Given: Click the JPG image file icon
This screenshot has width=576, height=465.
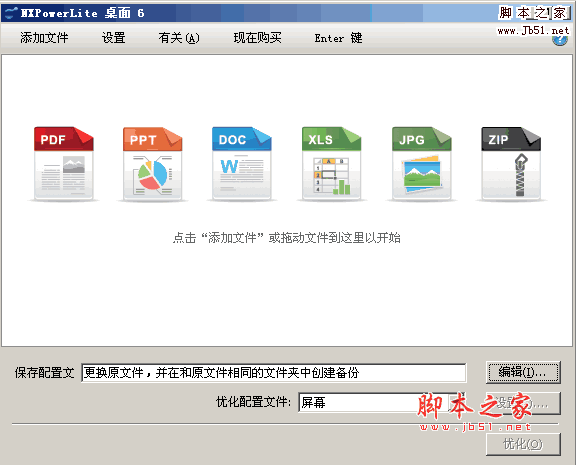Looking at the screenshot, I should 421,163.
